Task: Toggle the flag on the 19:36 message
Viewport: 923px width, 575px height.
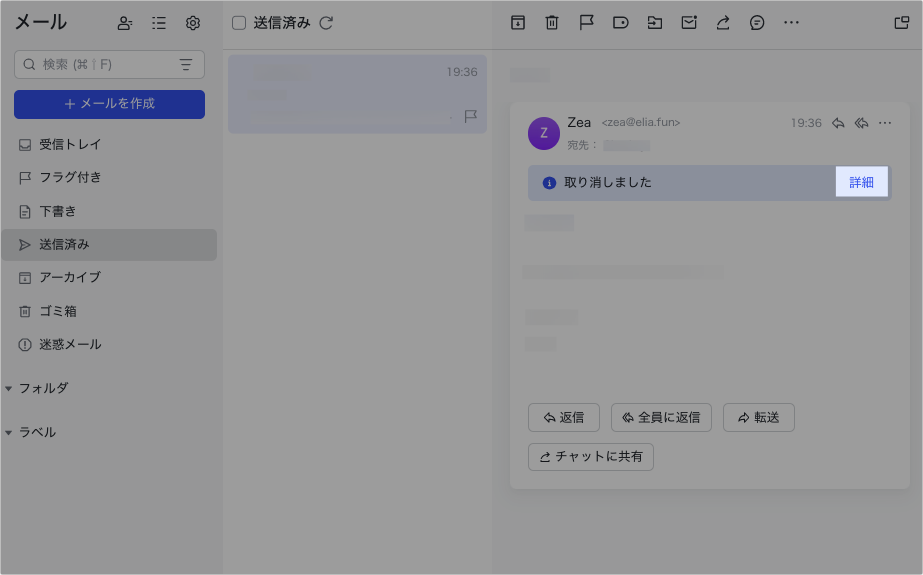Action: [471, 116]
